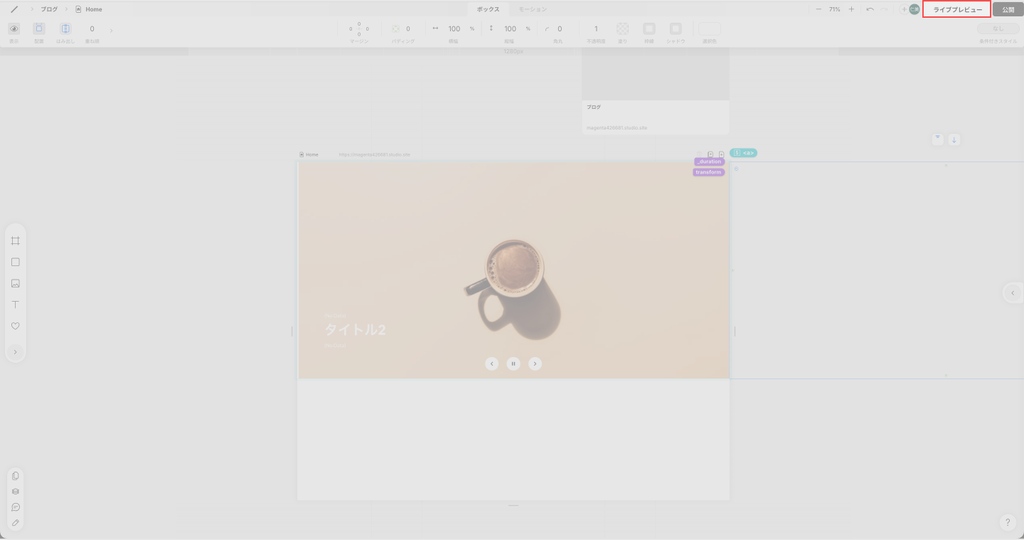Expand the left toolbar with bottom chevron
This screenshot has width=1024, height=540.
point(15,352)
